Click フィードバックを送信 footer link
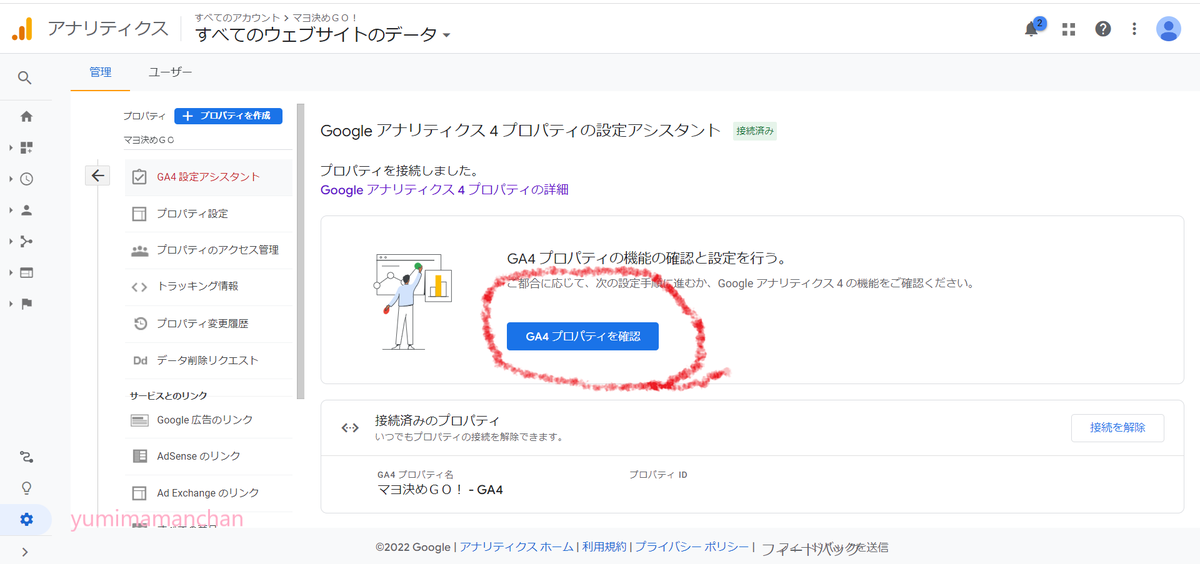 pyautogui.click(x=825, y=548)
